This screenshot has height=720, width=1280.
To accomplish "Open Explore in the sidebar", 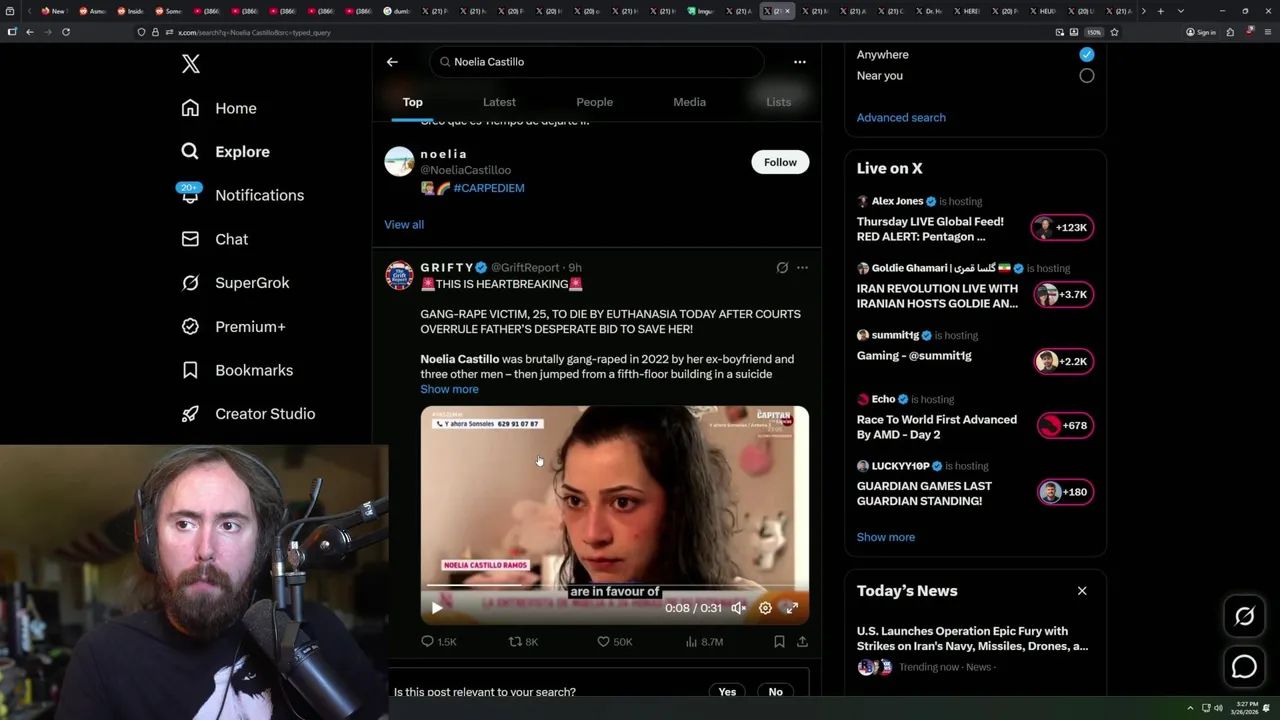I will point(225,152).
